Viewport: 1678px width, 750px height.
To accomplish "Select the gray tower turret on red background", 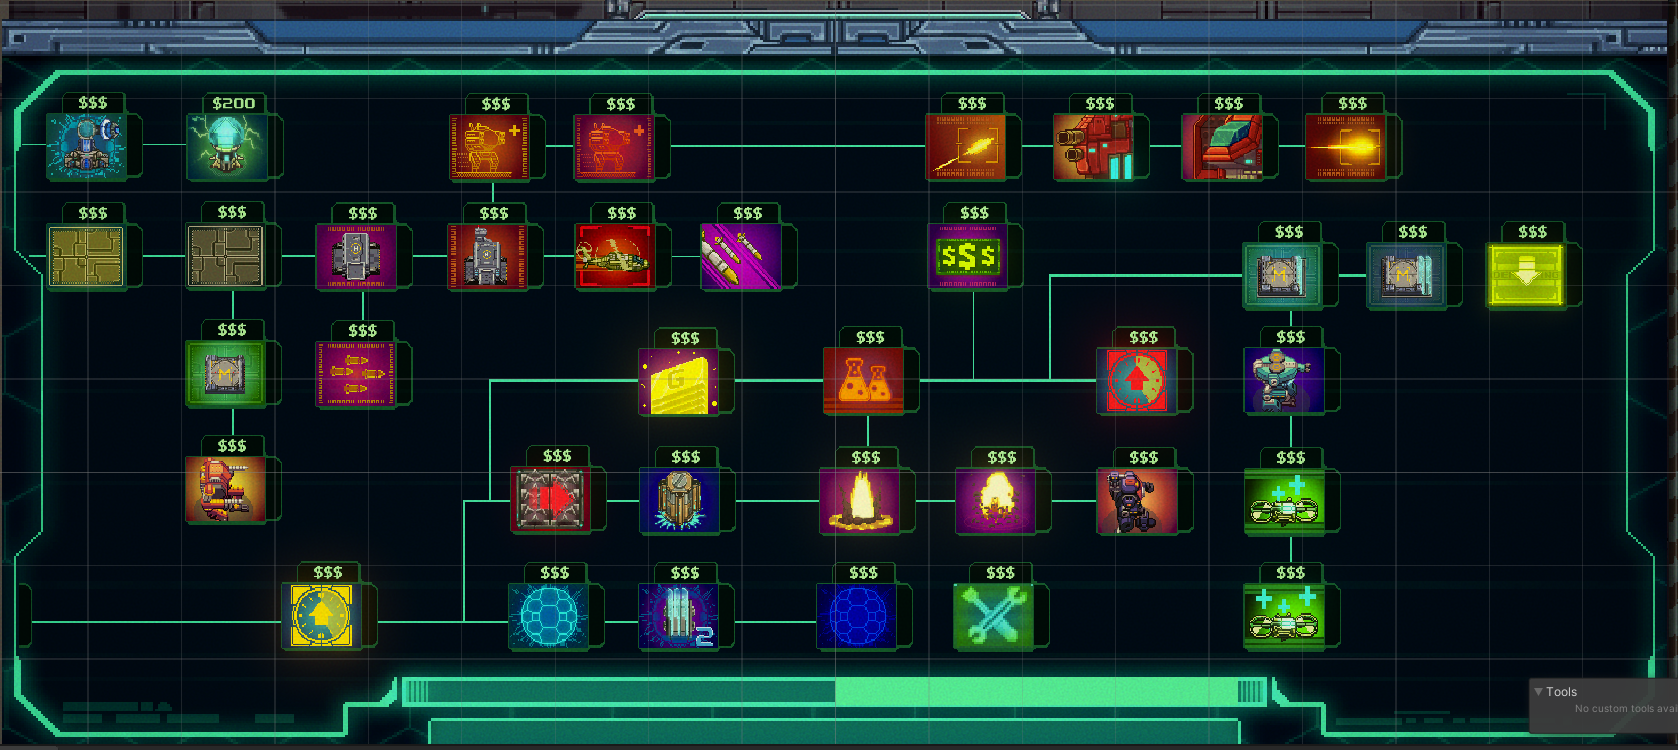I will [488, 256].
